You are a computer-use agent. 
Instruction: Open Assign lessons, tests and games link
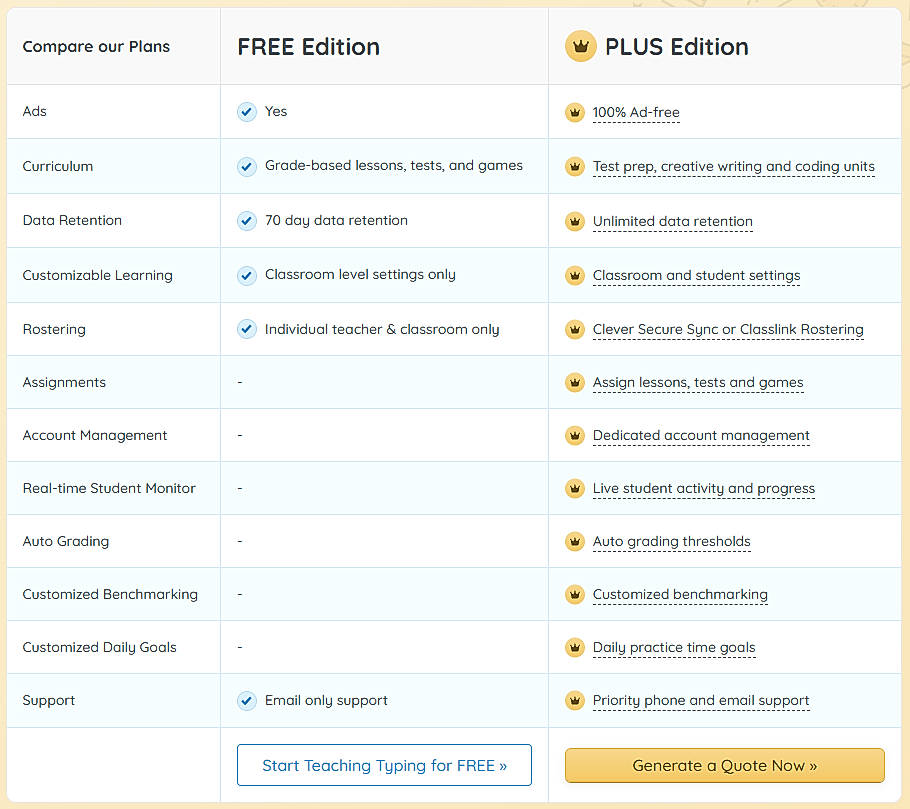click(x=698, y=382)
